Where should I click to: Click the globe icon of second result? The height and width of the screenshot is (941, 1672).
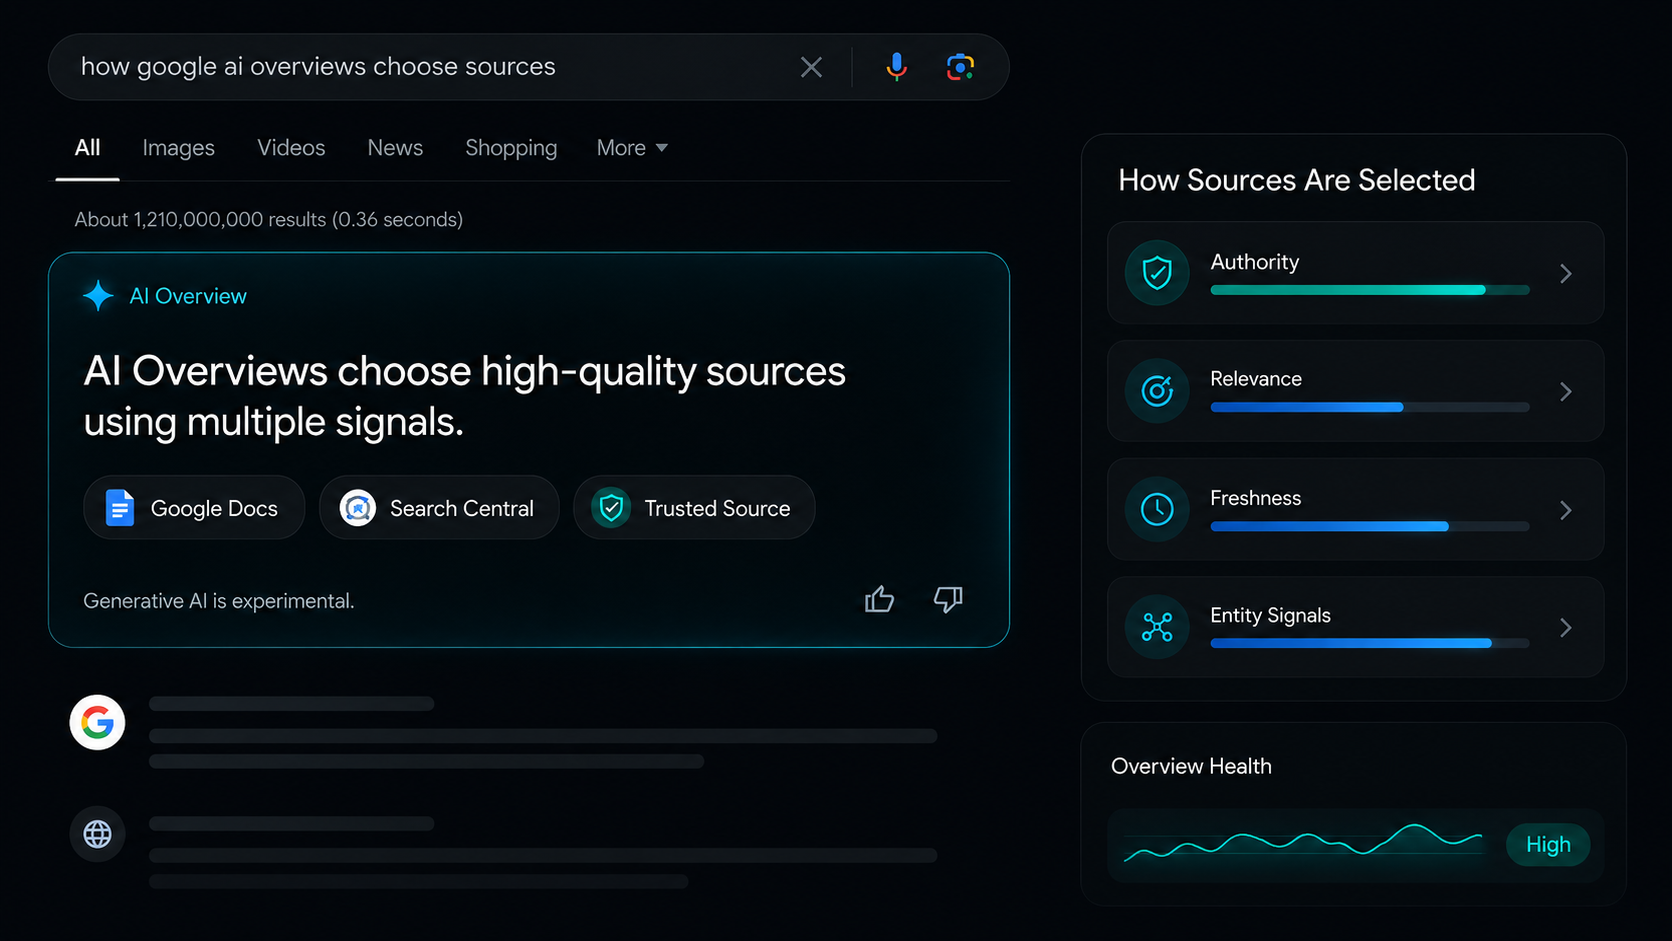[x=97, y=834]
